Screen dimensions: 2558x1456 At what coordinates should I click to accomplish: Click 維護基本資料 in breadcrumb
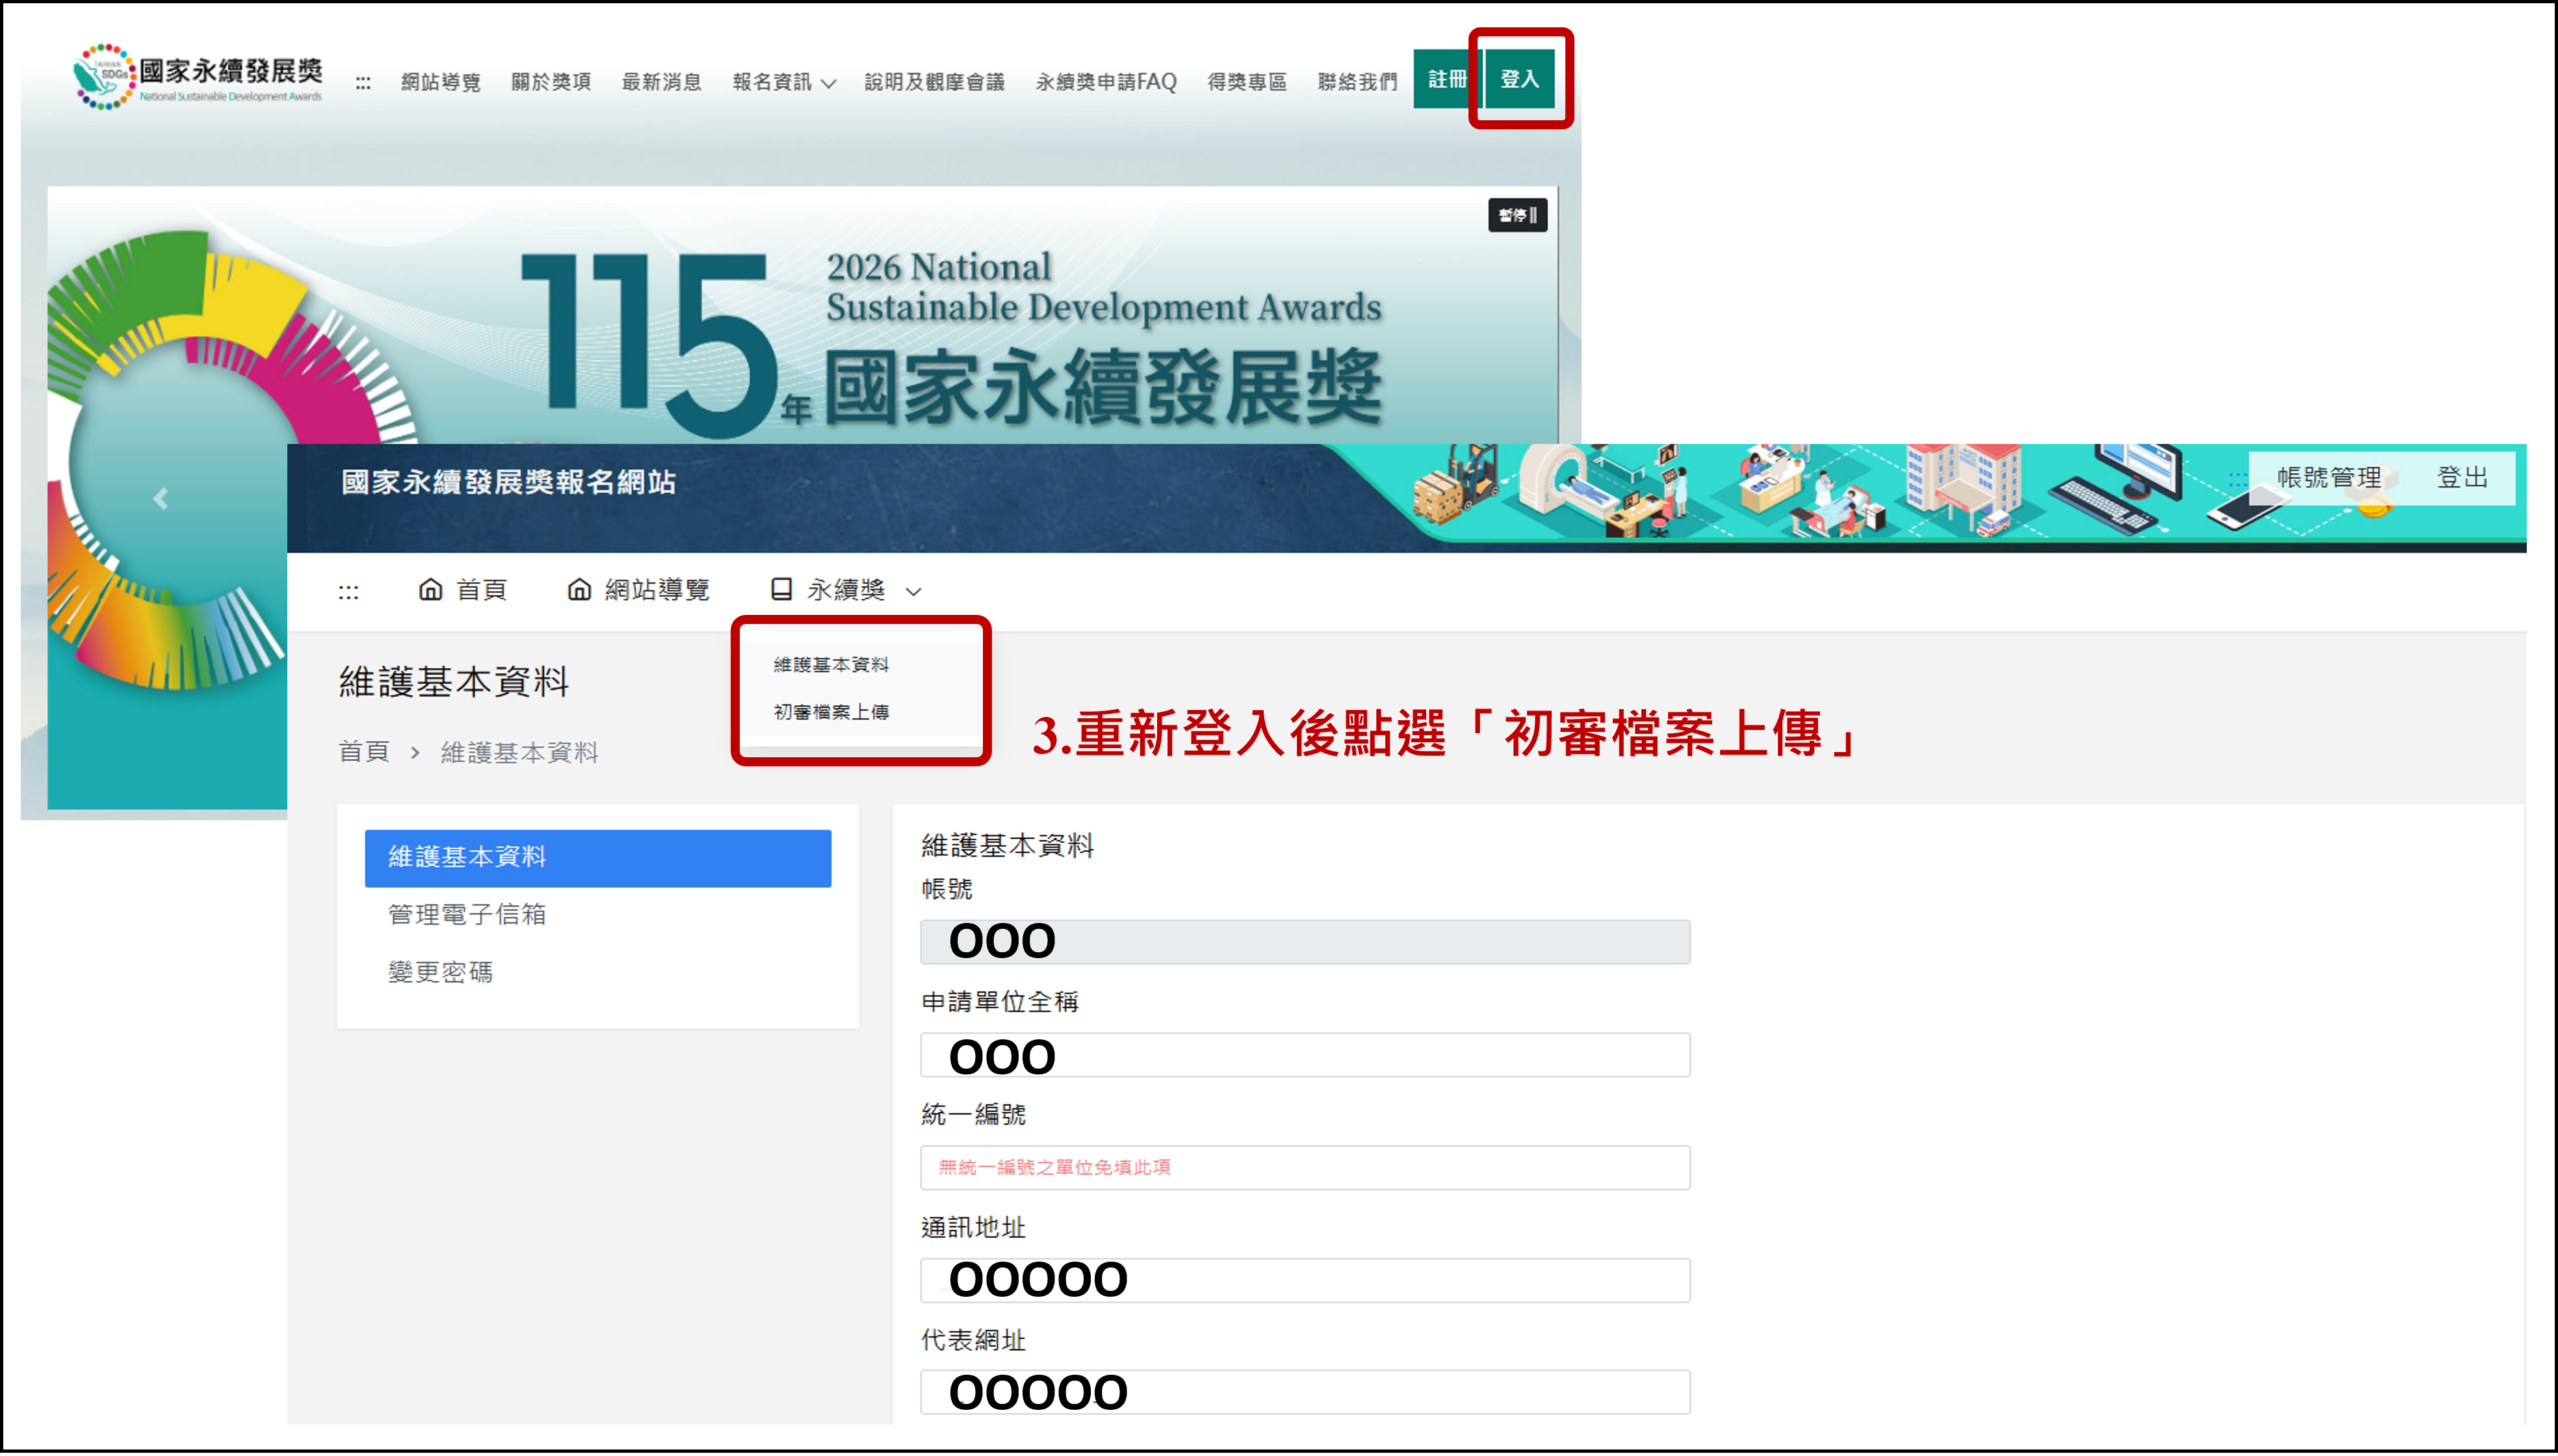pos(519,753)
